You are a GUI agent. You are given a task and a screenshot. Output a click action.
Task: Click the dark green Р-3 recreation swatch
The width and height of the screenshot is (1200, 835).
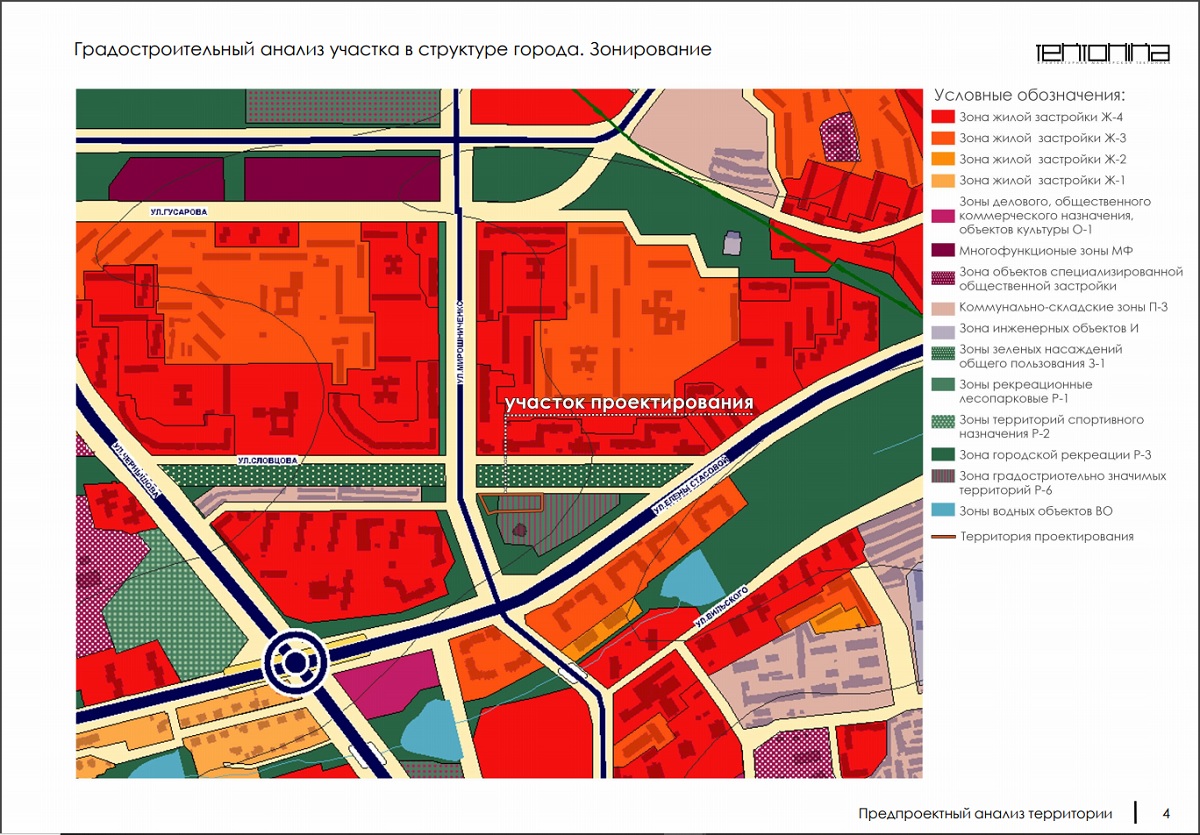point(943,455)
